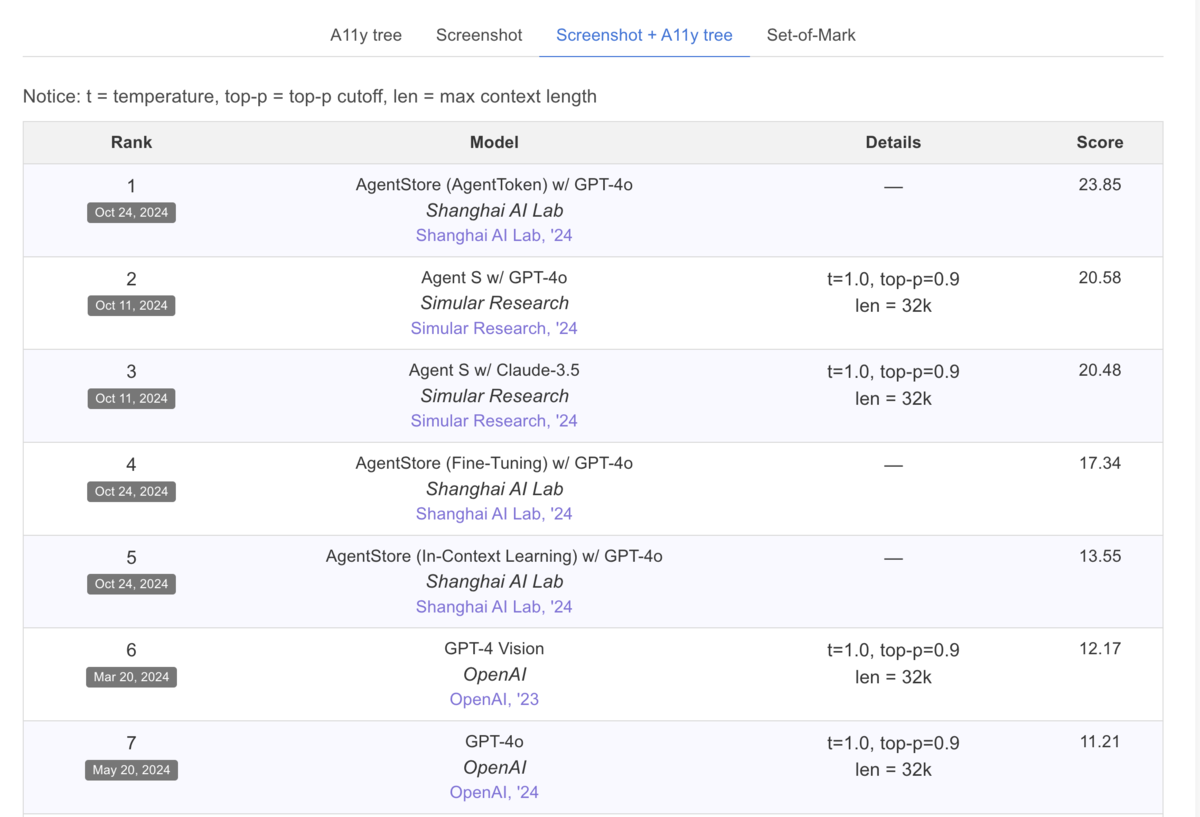Click the Oct 24, 2024 badge under rank 1
The width and height of the screenshot is (1200, 817).
click(131, 212)
